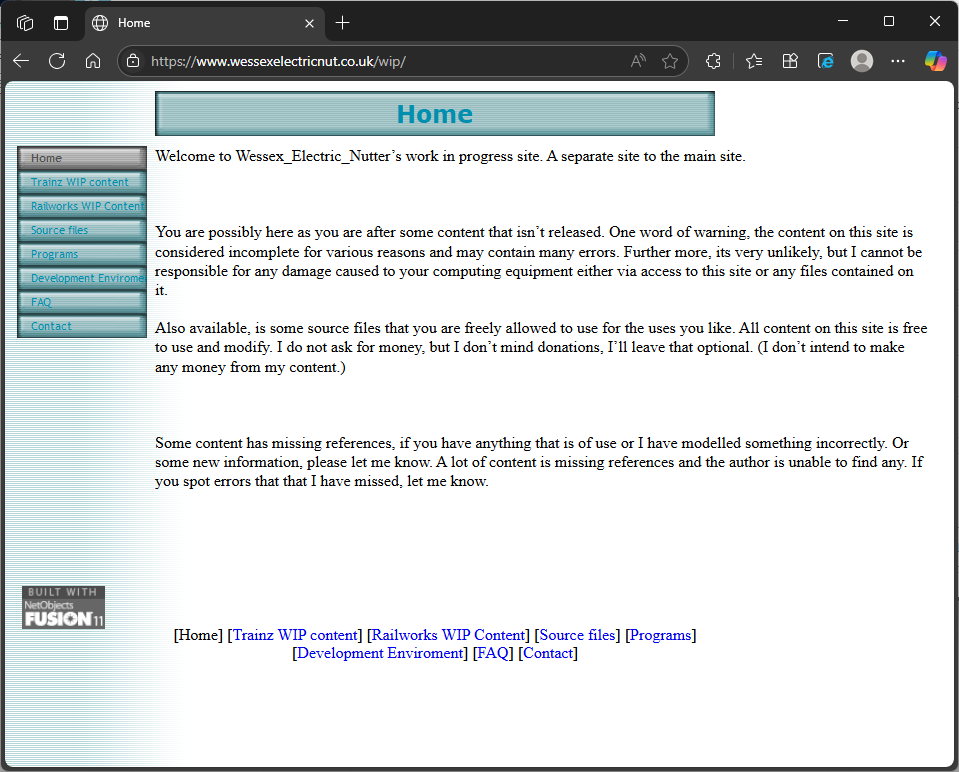Click the Internet Explorer mode icon

click(x=826, y=61)
